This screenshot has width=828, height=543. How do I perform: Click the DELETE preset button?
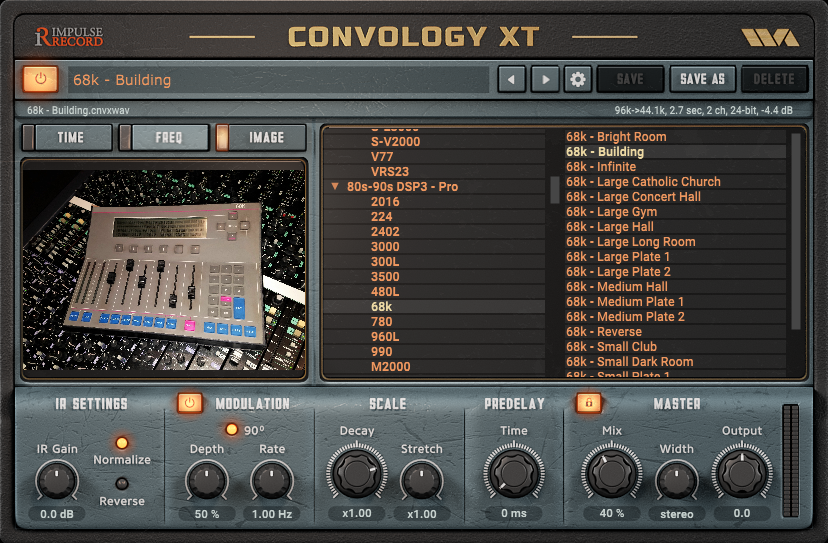pyautogui.click(x=774, y=79)
